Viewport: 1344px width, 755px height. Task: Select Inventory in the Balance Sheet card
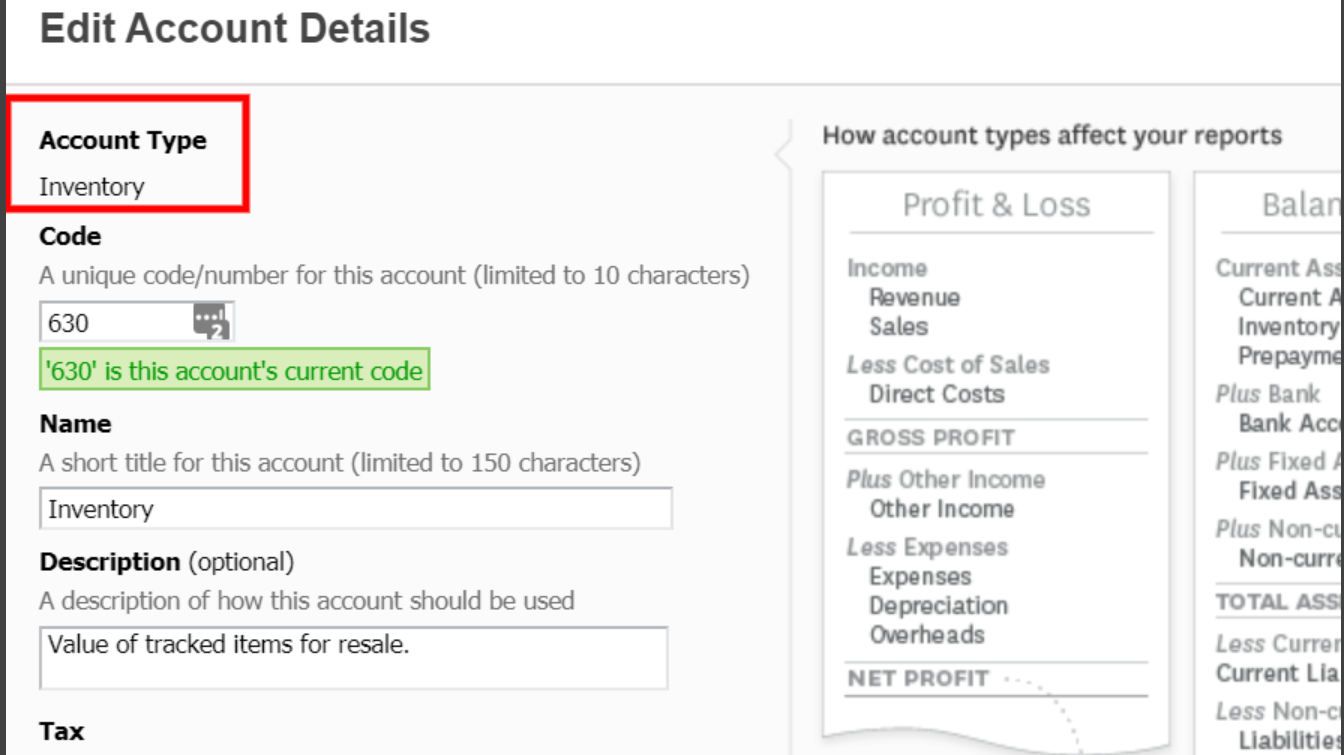pyautogui.click(x=1288, y=327)
